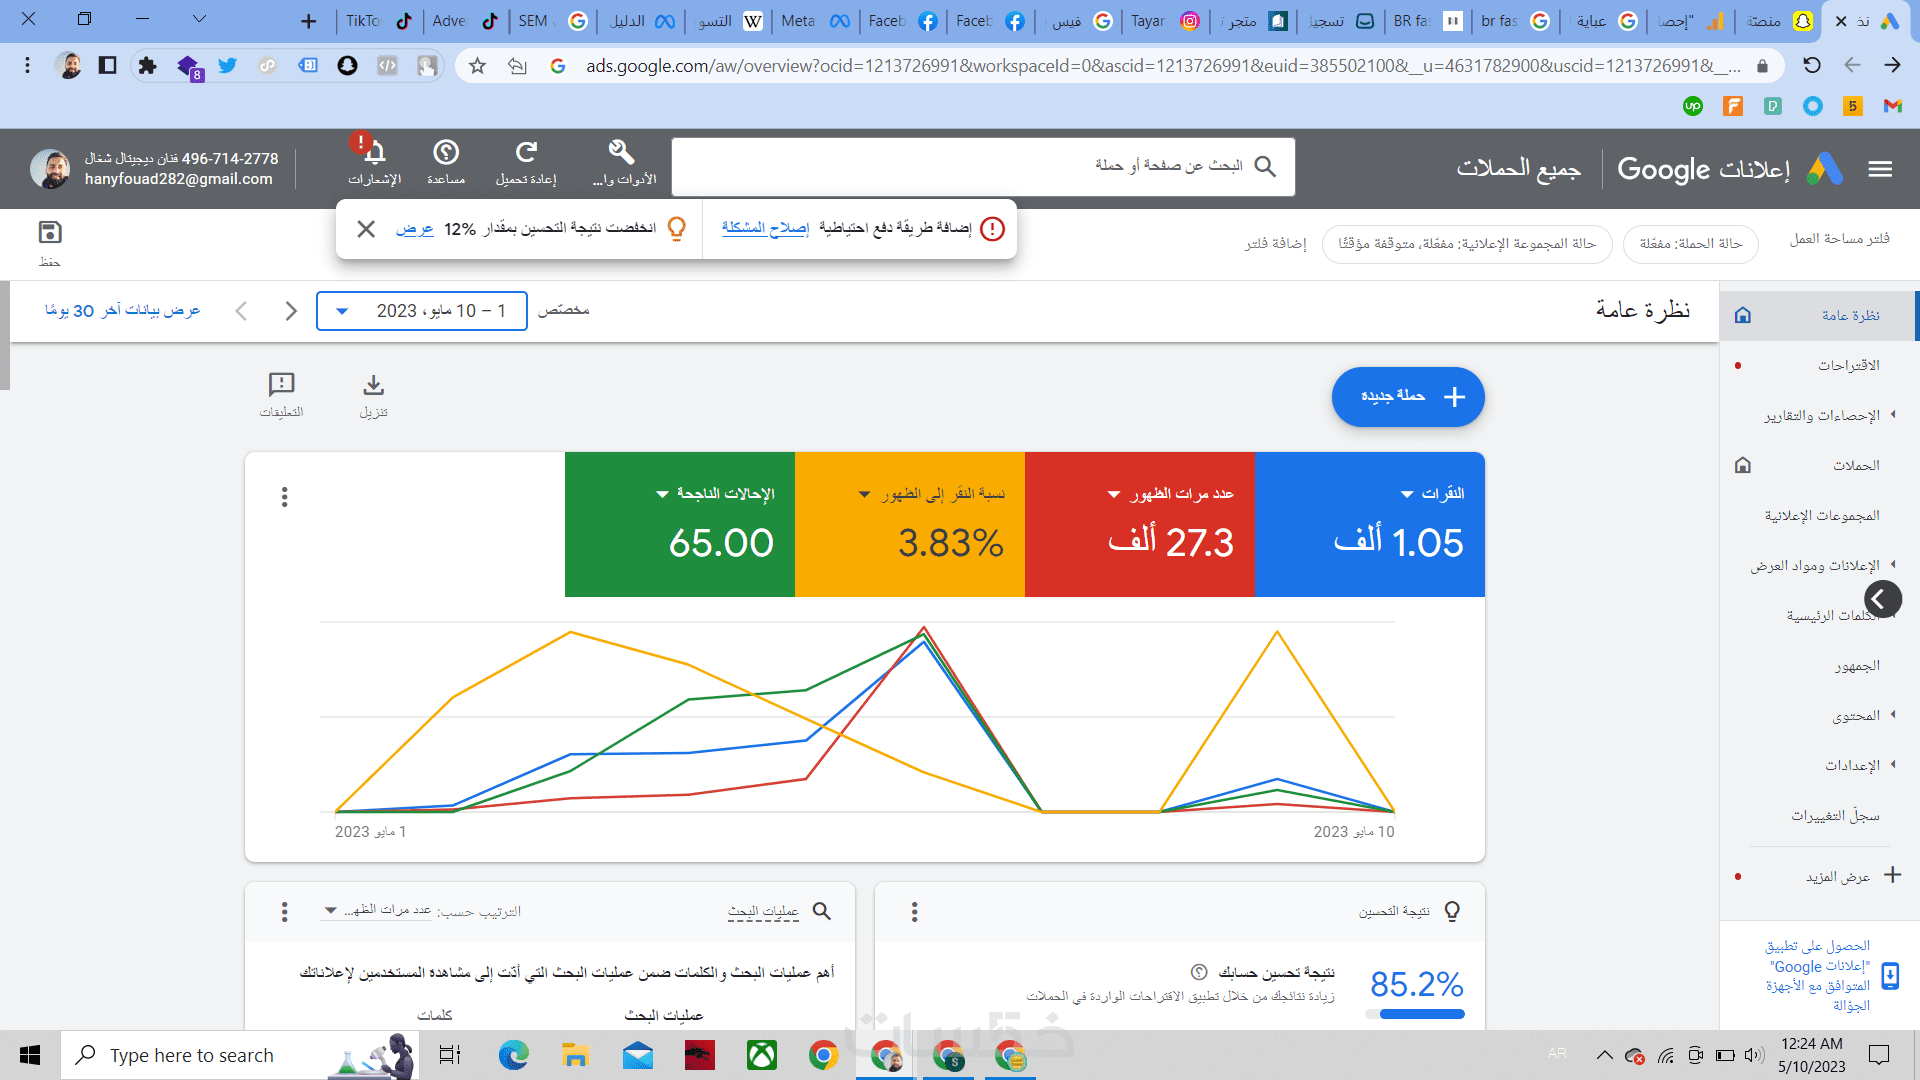
Task: Open the sort-by dropdown in search terms card
Action: coord(331,911)
